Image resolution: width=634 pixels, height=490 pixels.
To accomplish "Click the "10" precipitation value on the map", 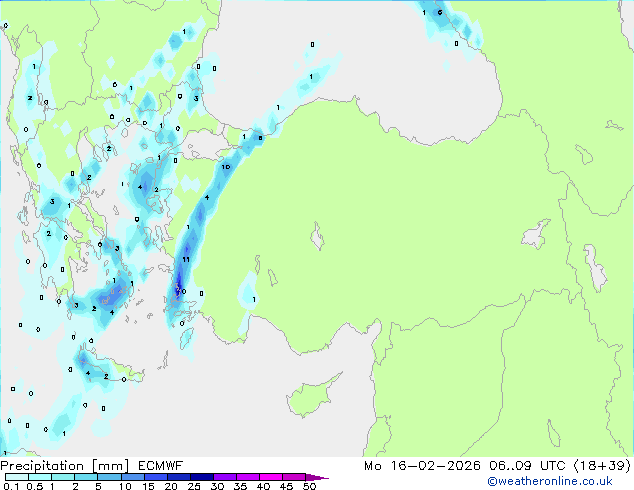I will 226,167.
